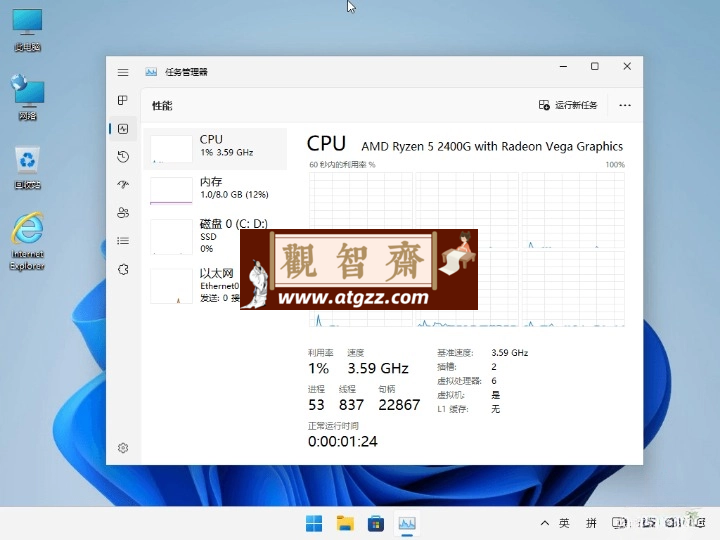Click the disk 0 mini graph thumbnail
Viewport: 720px width, 540px height.
171,237
